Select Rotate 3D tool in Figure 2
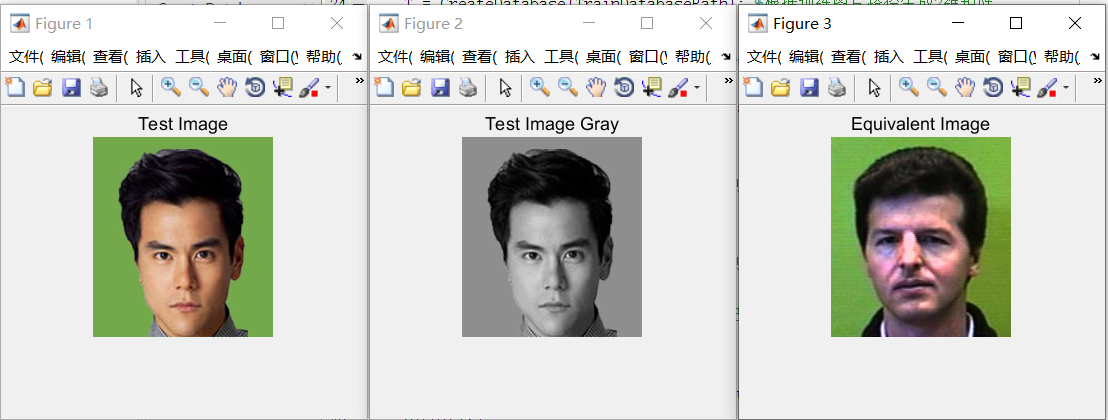This screenshot has width=1108, height=420. [x=623, y=88]
